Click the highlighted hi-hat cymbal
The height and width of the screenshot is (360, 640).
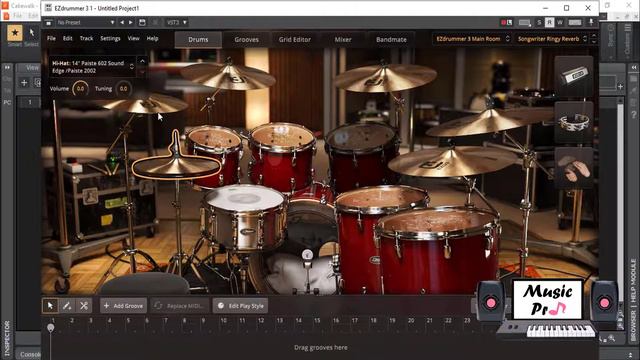click(x=176, y=166)
